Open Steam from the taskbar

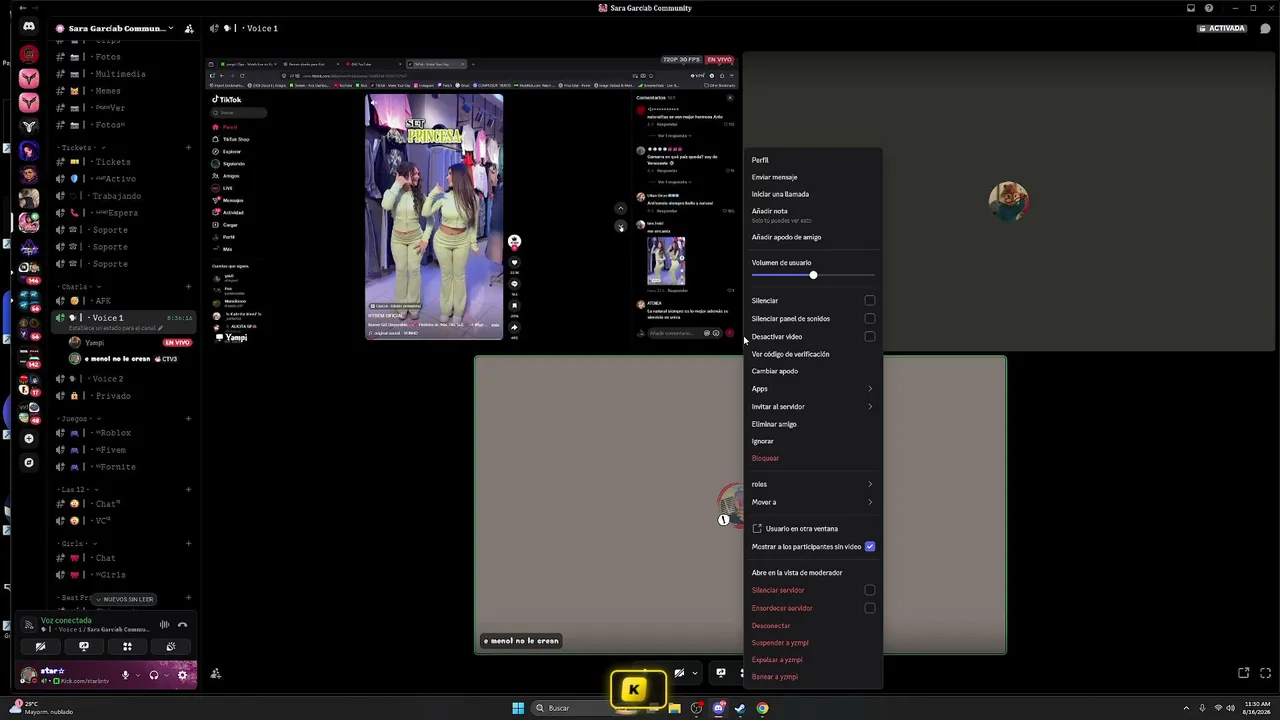tap(740, 708)
